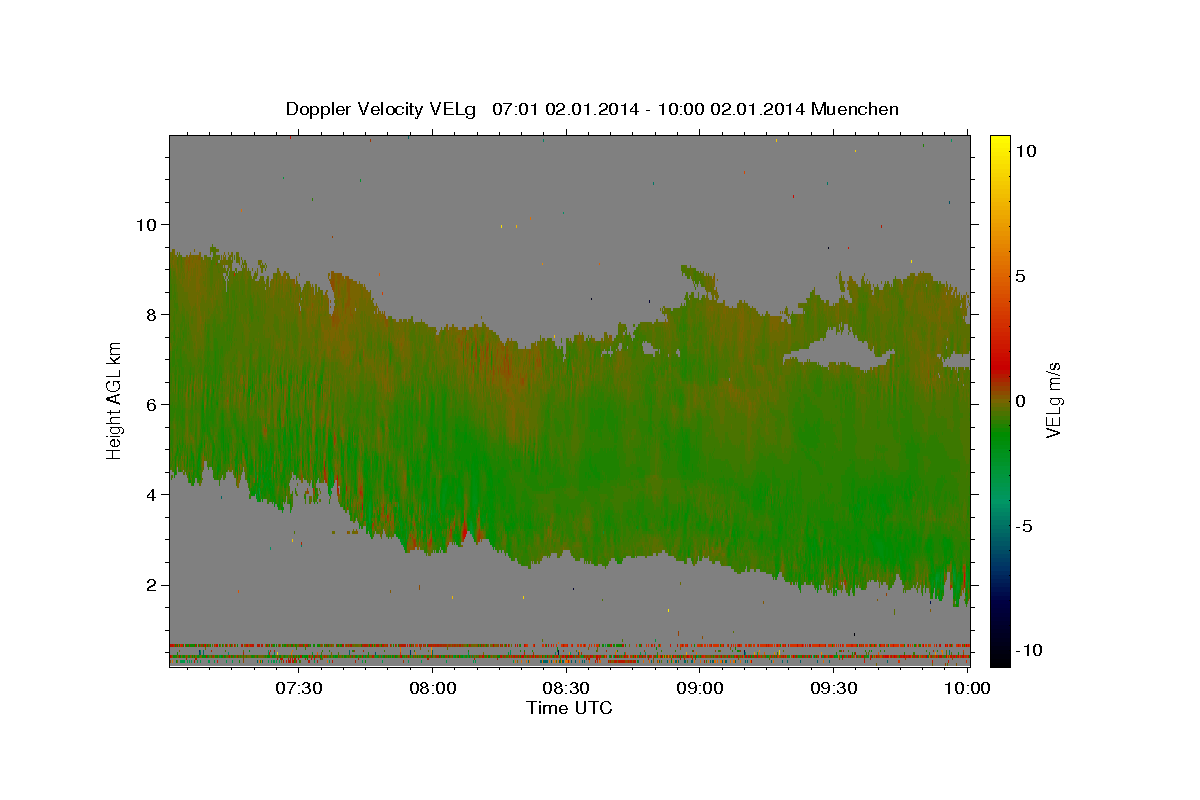Pick the yellow top of the colorbar
The height and width of the screenshot is (800, 1200).
tap(1000, 142)
